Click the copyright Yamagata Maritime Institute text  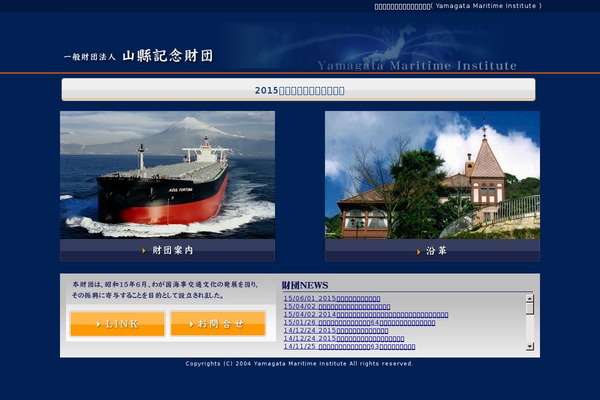[300, 364]
